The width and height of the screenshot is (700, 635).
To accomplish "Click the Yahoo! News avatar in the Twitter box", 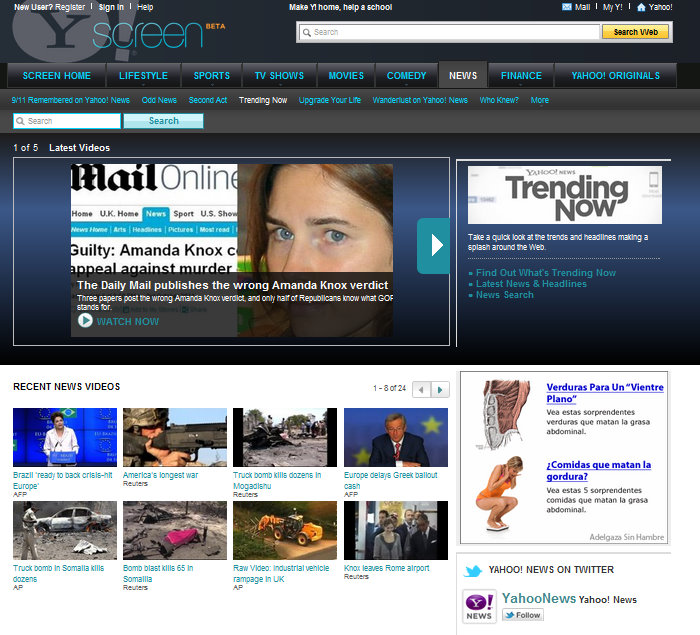I will point(479,606).
